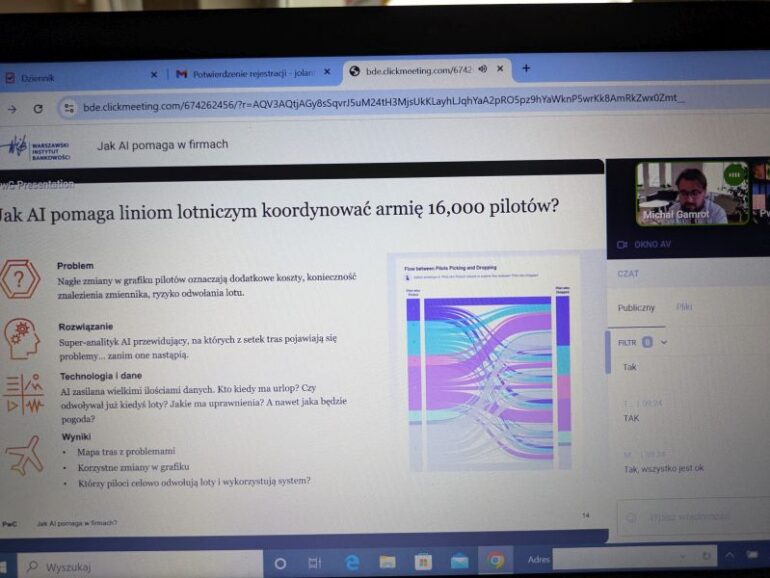Switch to the Dziennik browser tab
Viewport: 770px width, 578px height.
tap(40, 77)
